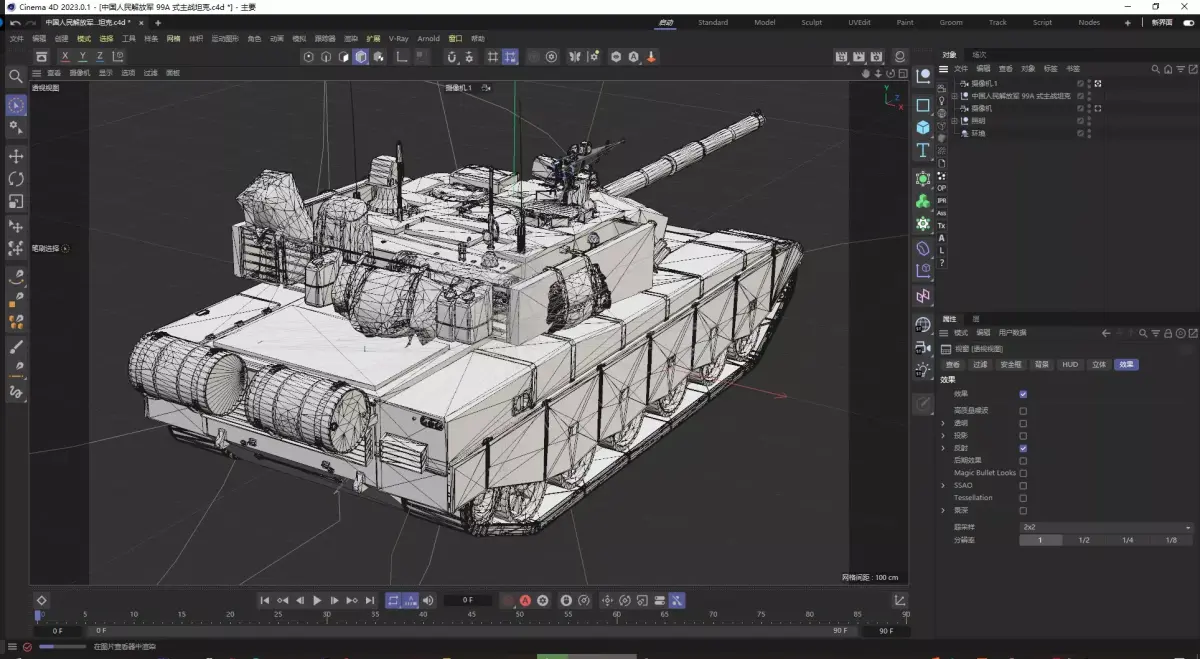Enable the snap grid icon in top toolbar
This screenshot has width=1200, height=659.
point(492,57)
